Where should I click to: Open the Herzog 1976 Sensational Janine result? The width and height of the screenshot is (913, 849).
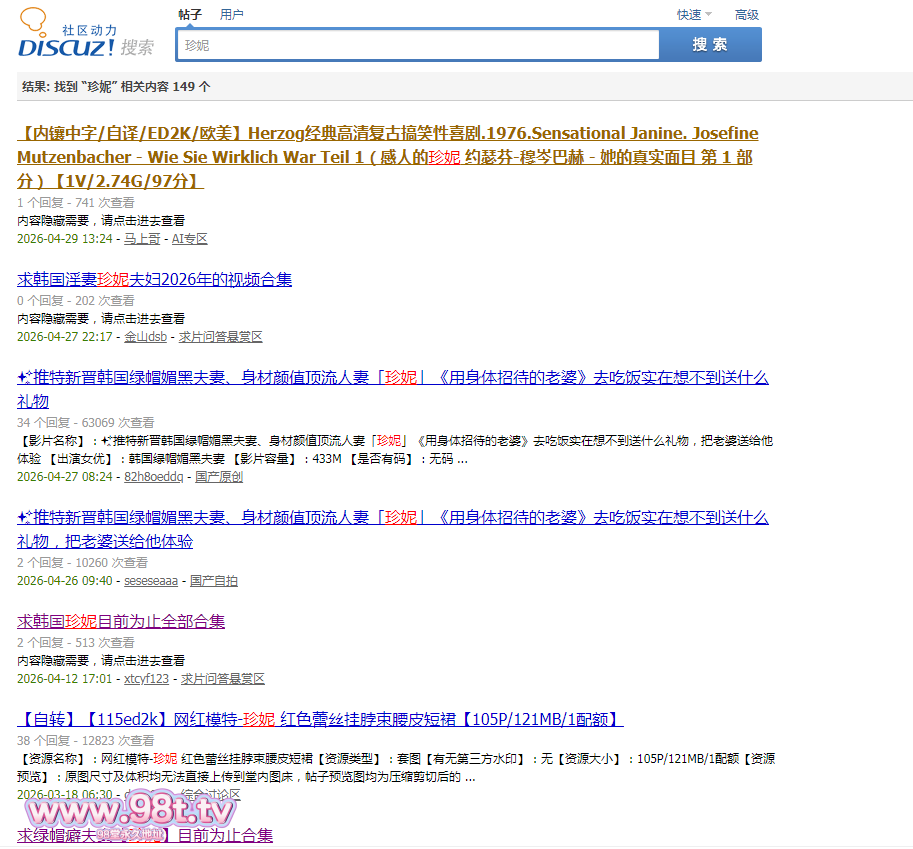coord(388,157)
